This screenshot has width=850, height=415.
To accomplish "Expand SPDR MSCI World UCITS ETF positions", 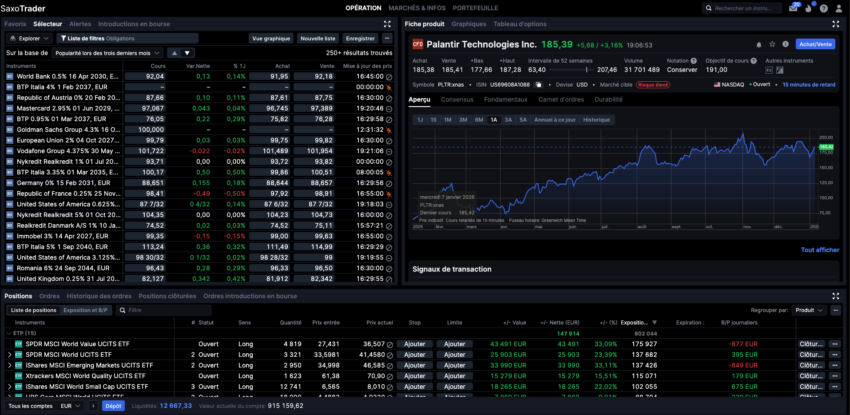I will 9,355.
